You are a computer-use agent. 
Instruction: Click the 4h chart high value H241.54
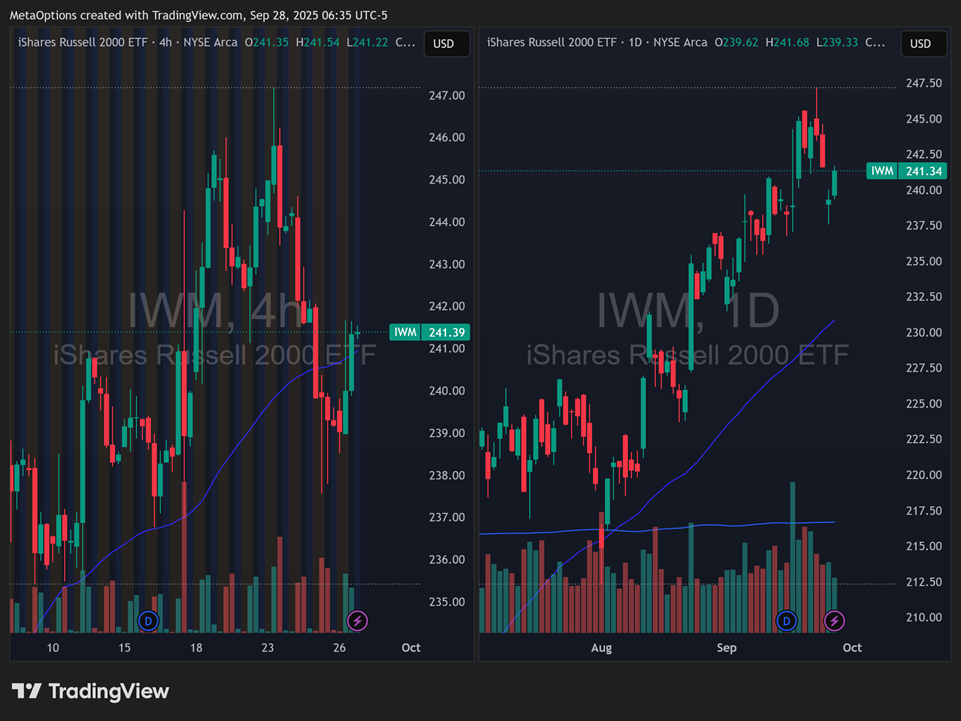click(317, 42)
